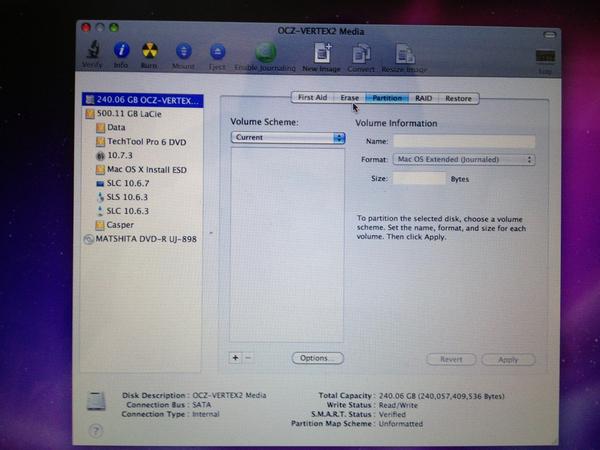Click the volume Name input field
600x450 pixels.
click(x=464, y=141)
